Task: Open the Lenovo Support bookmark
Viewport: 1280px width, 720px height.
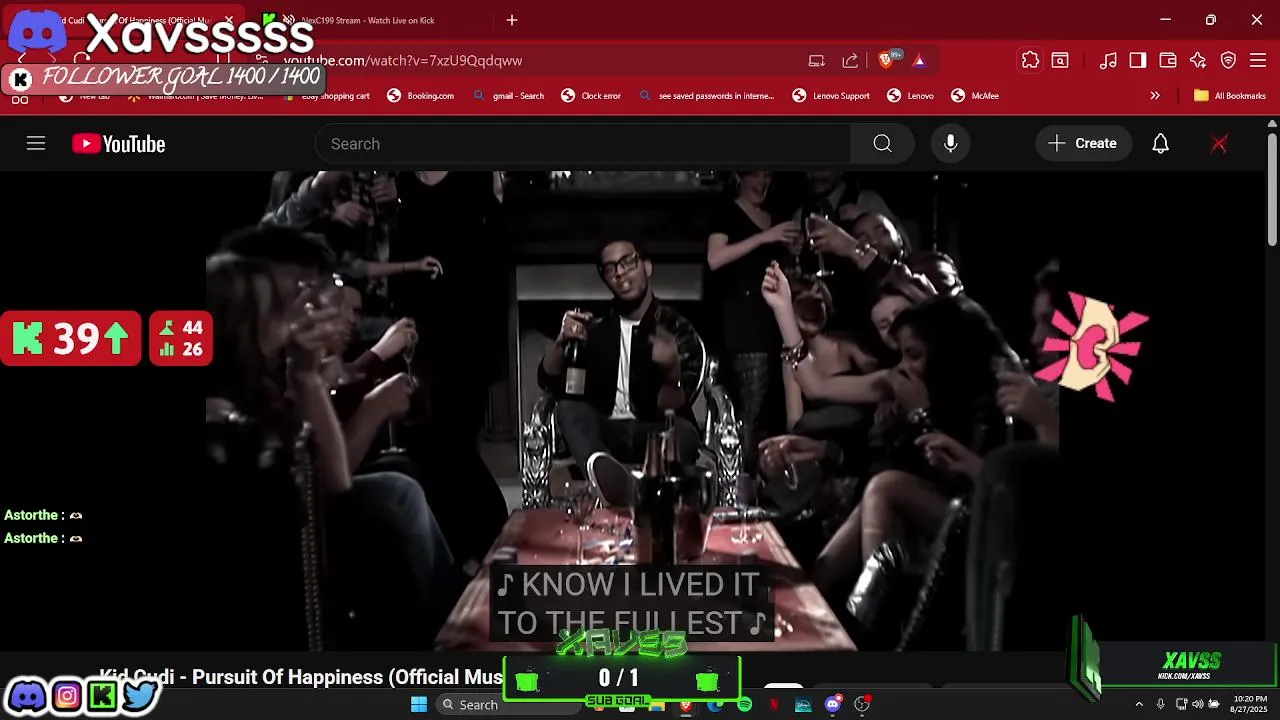Action: click(831, 96)
